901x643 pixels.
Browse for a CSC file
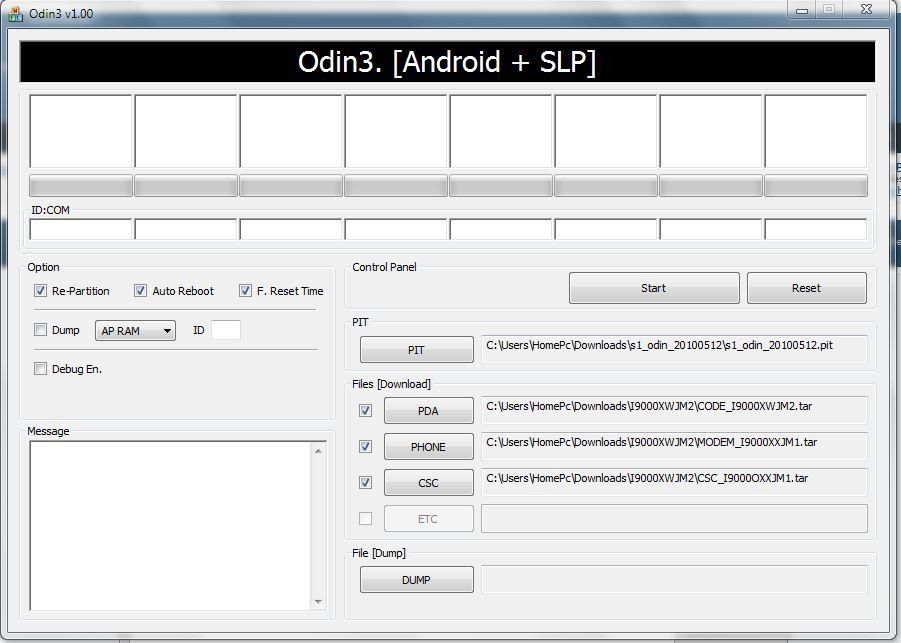coord(429,483)
